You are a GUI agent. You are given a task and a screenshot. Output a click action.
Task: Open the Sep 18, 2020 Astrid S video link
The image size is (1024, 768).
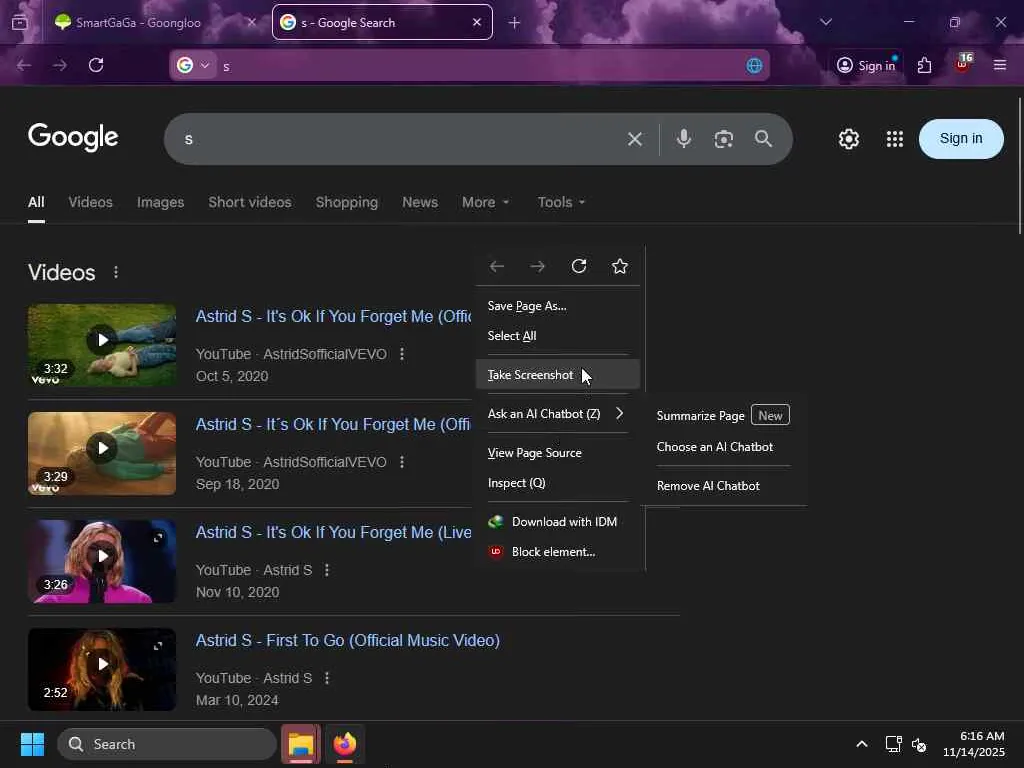click(334, 424)
